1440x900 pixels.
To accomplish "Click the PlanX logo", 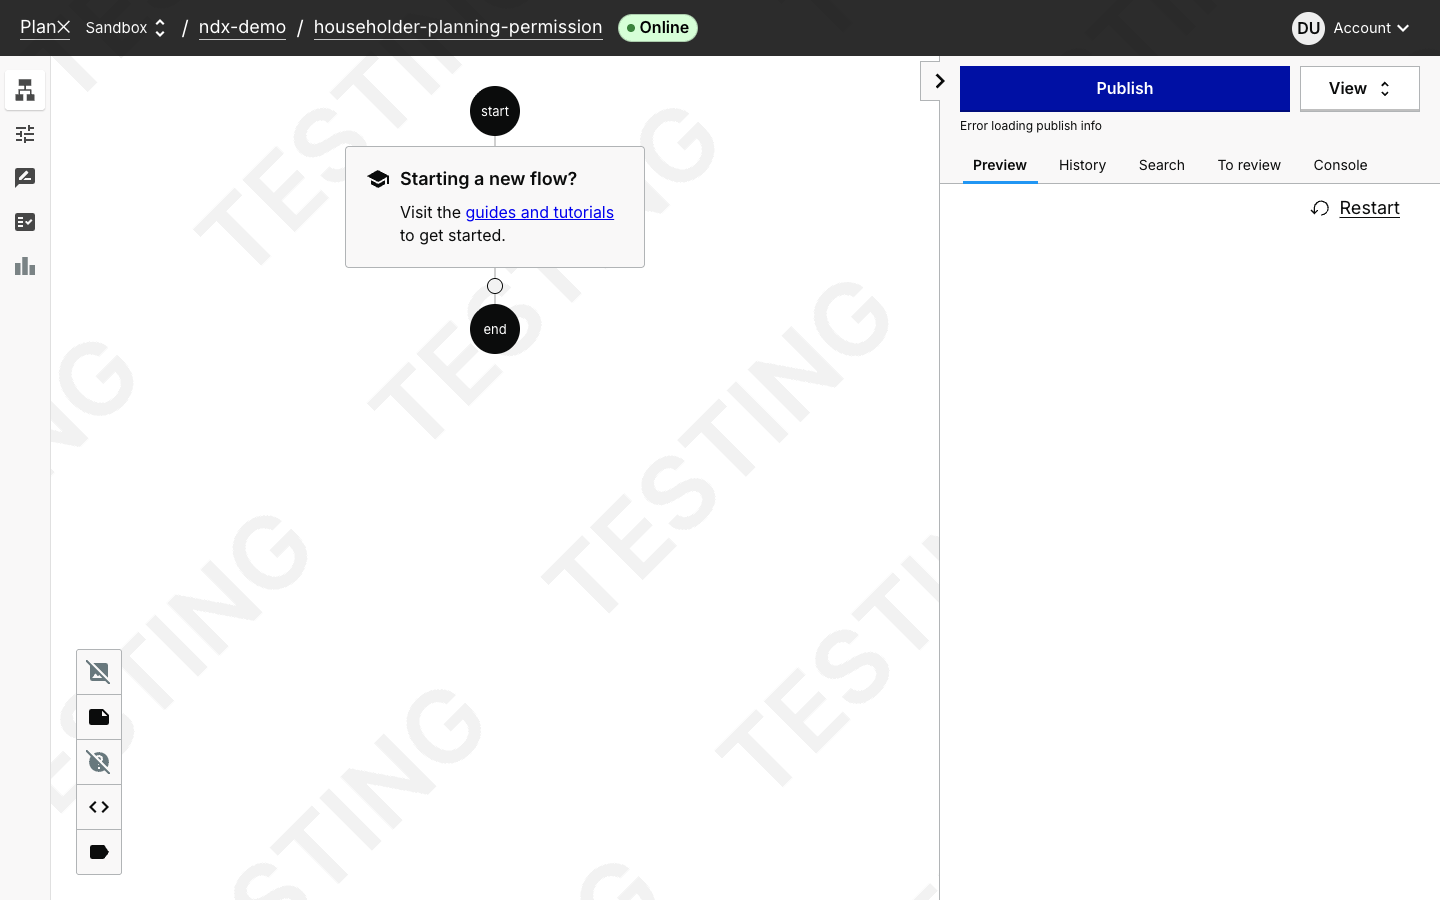I will pyautogui.click(x=45, y=27).
